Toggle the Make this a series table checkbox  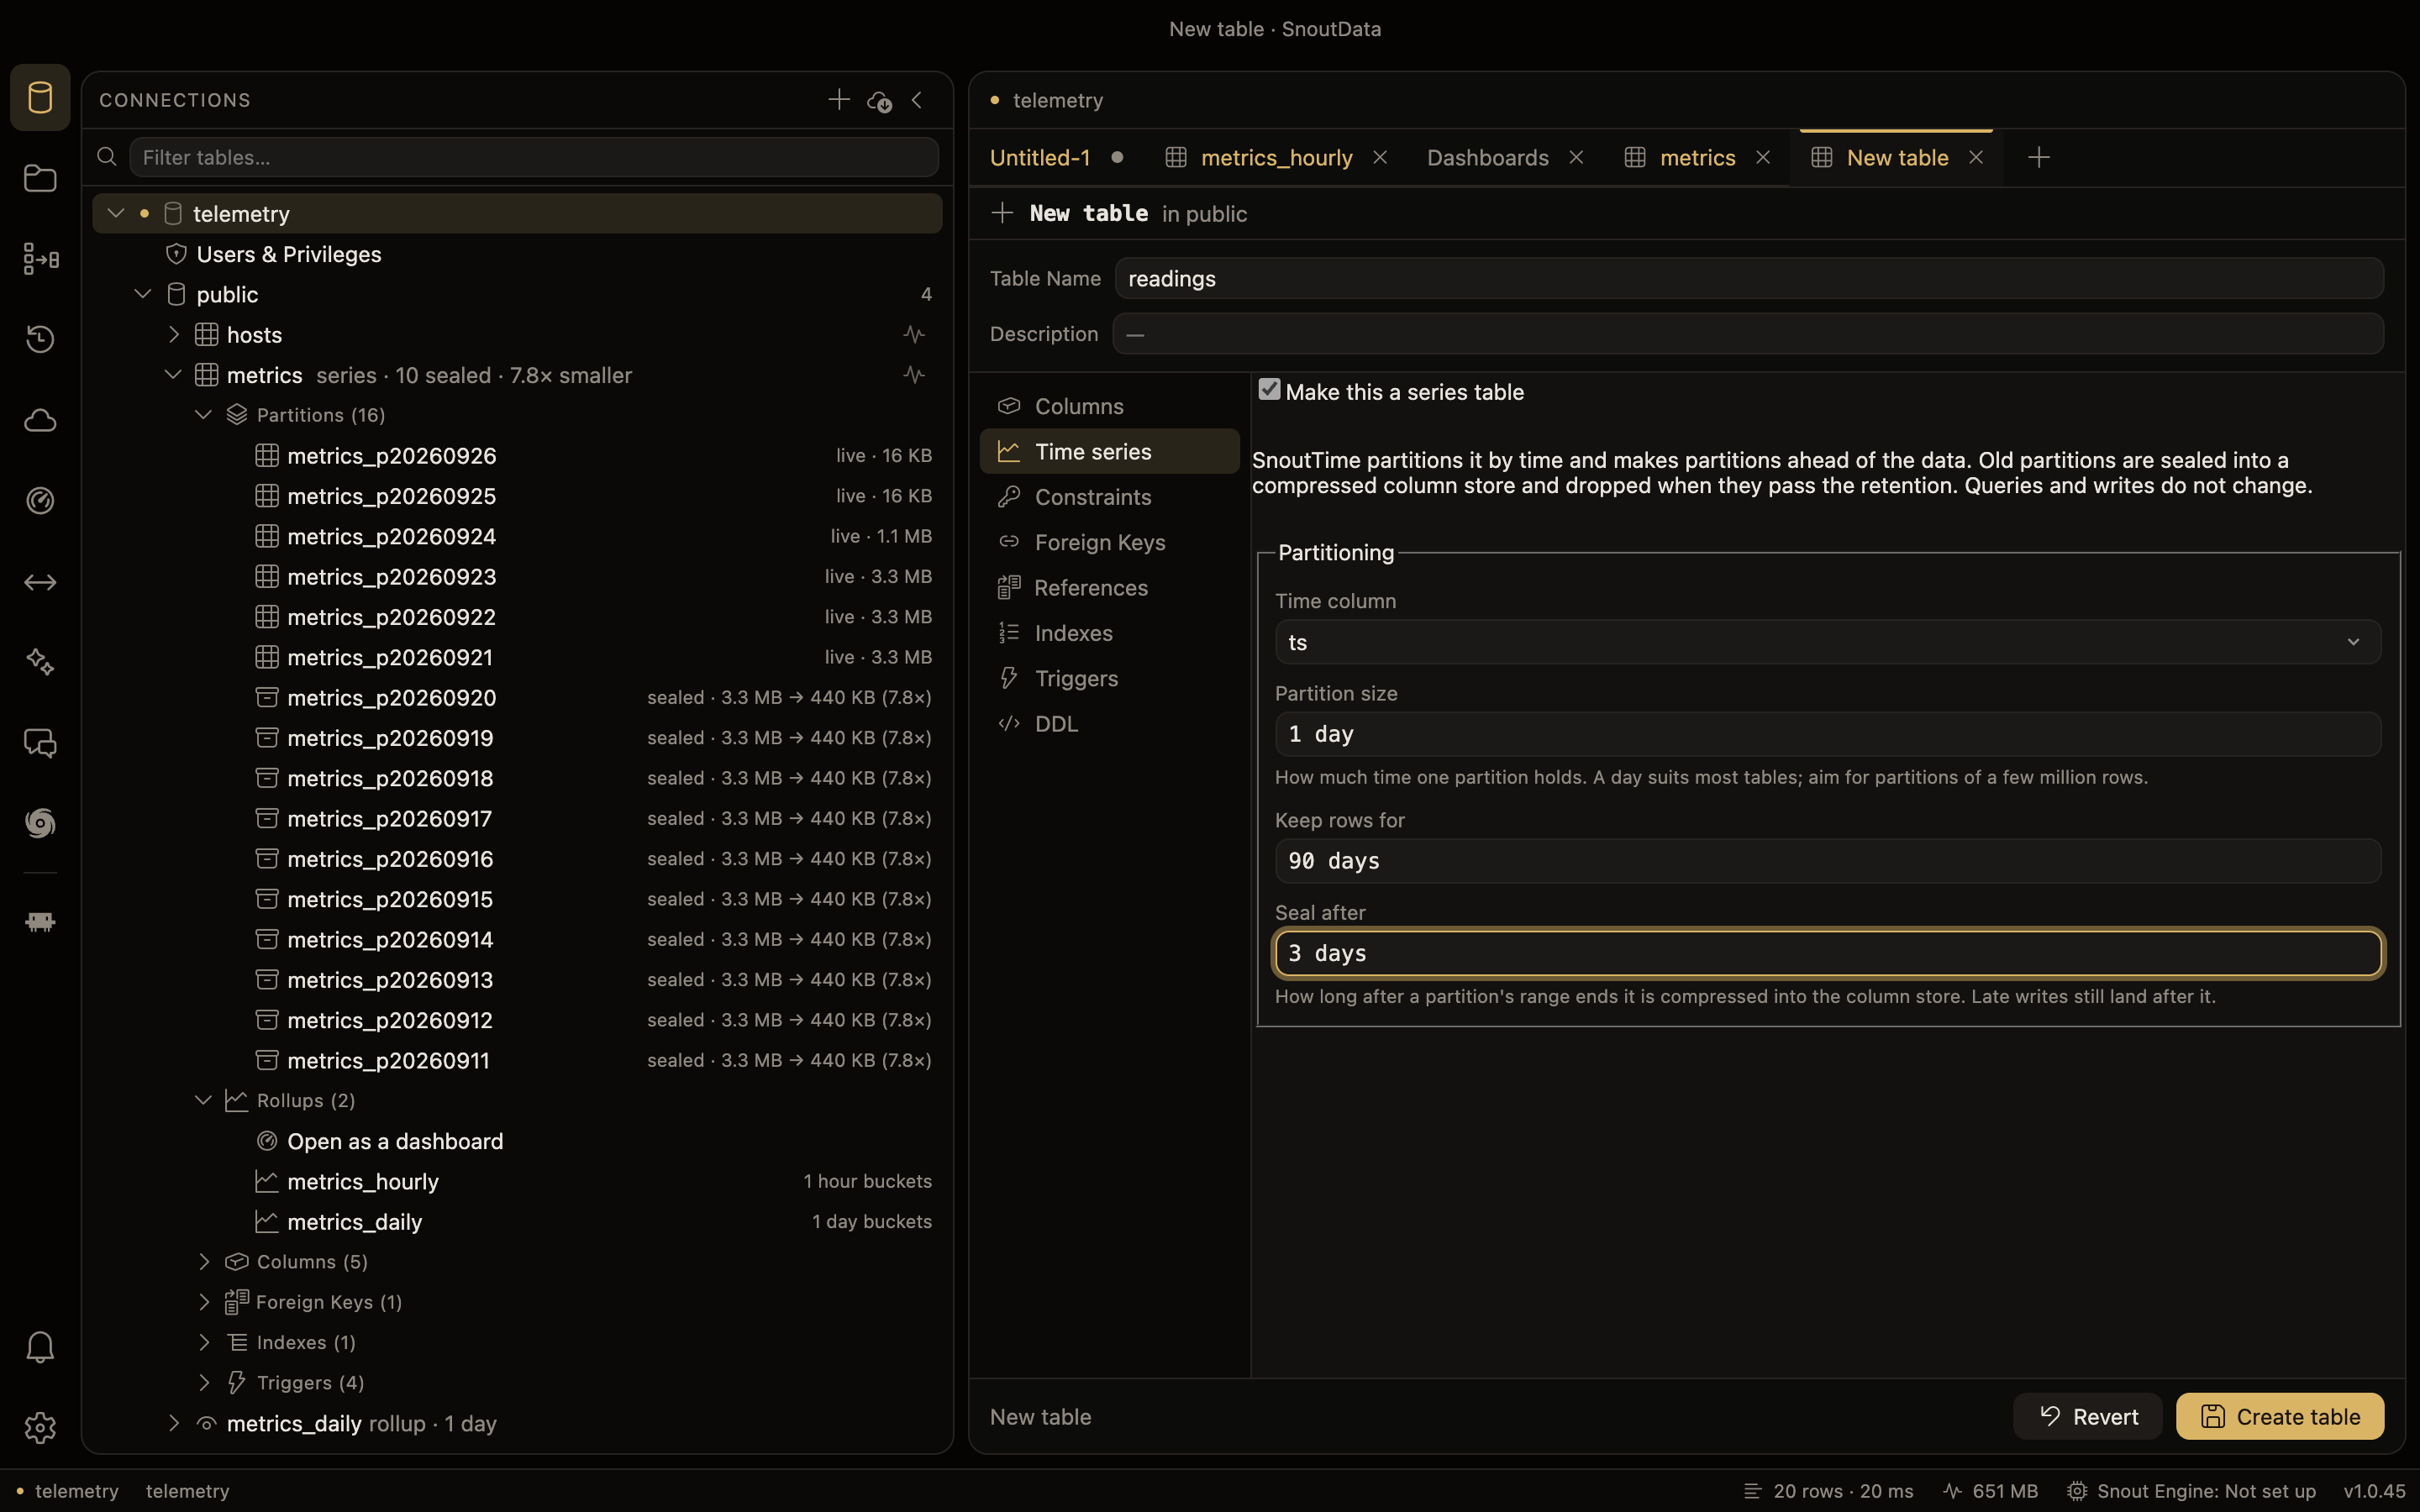pos(1269,390)
